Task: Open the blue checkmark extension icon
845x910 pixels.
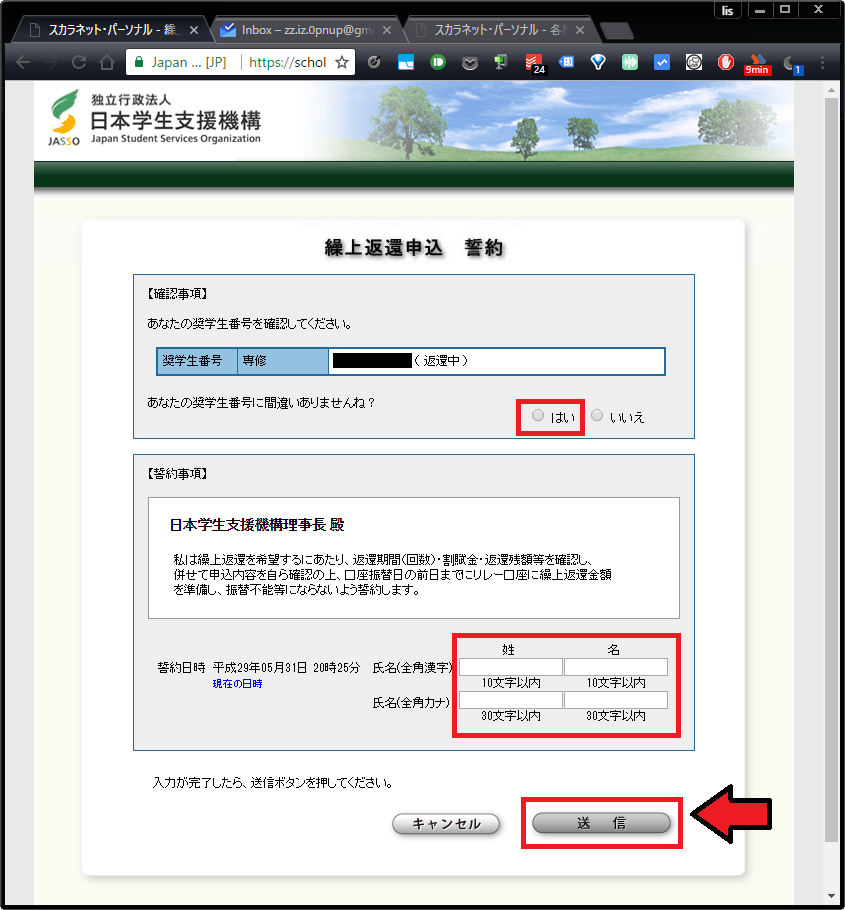Action: [662, 62]
